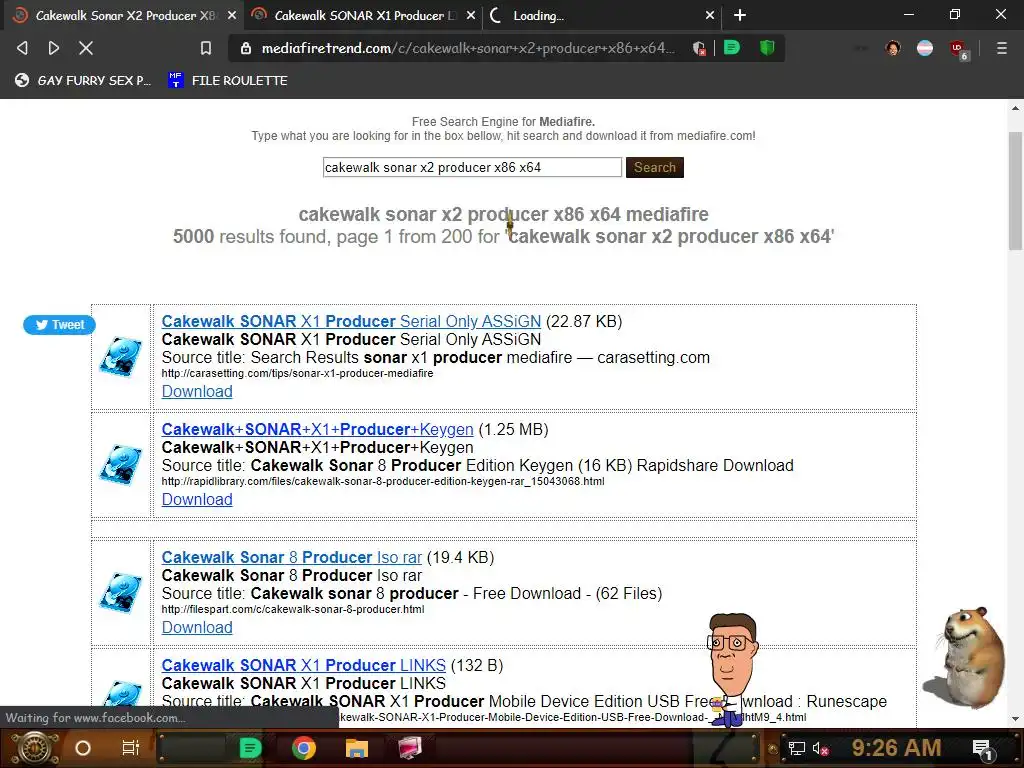Screen dimensions: 1024x768
Task: Open the pink and blue flag extension
Action: click(x=925, y=48)
